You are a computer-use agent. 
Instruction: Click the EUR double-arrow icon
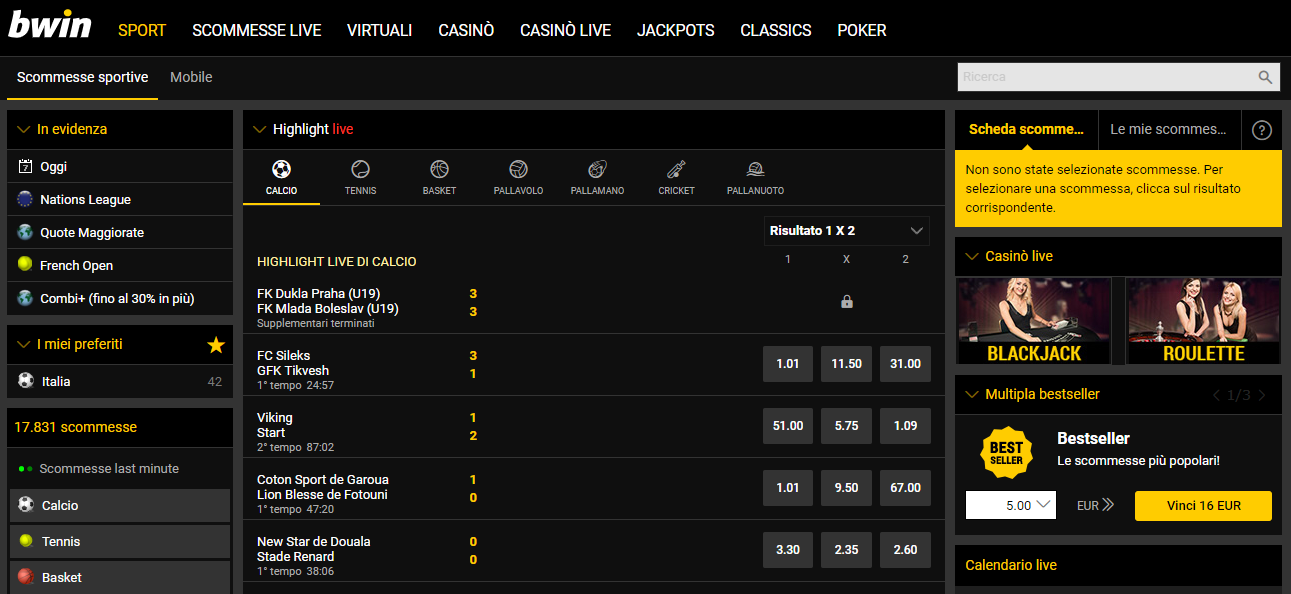[1107, 505]
